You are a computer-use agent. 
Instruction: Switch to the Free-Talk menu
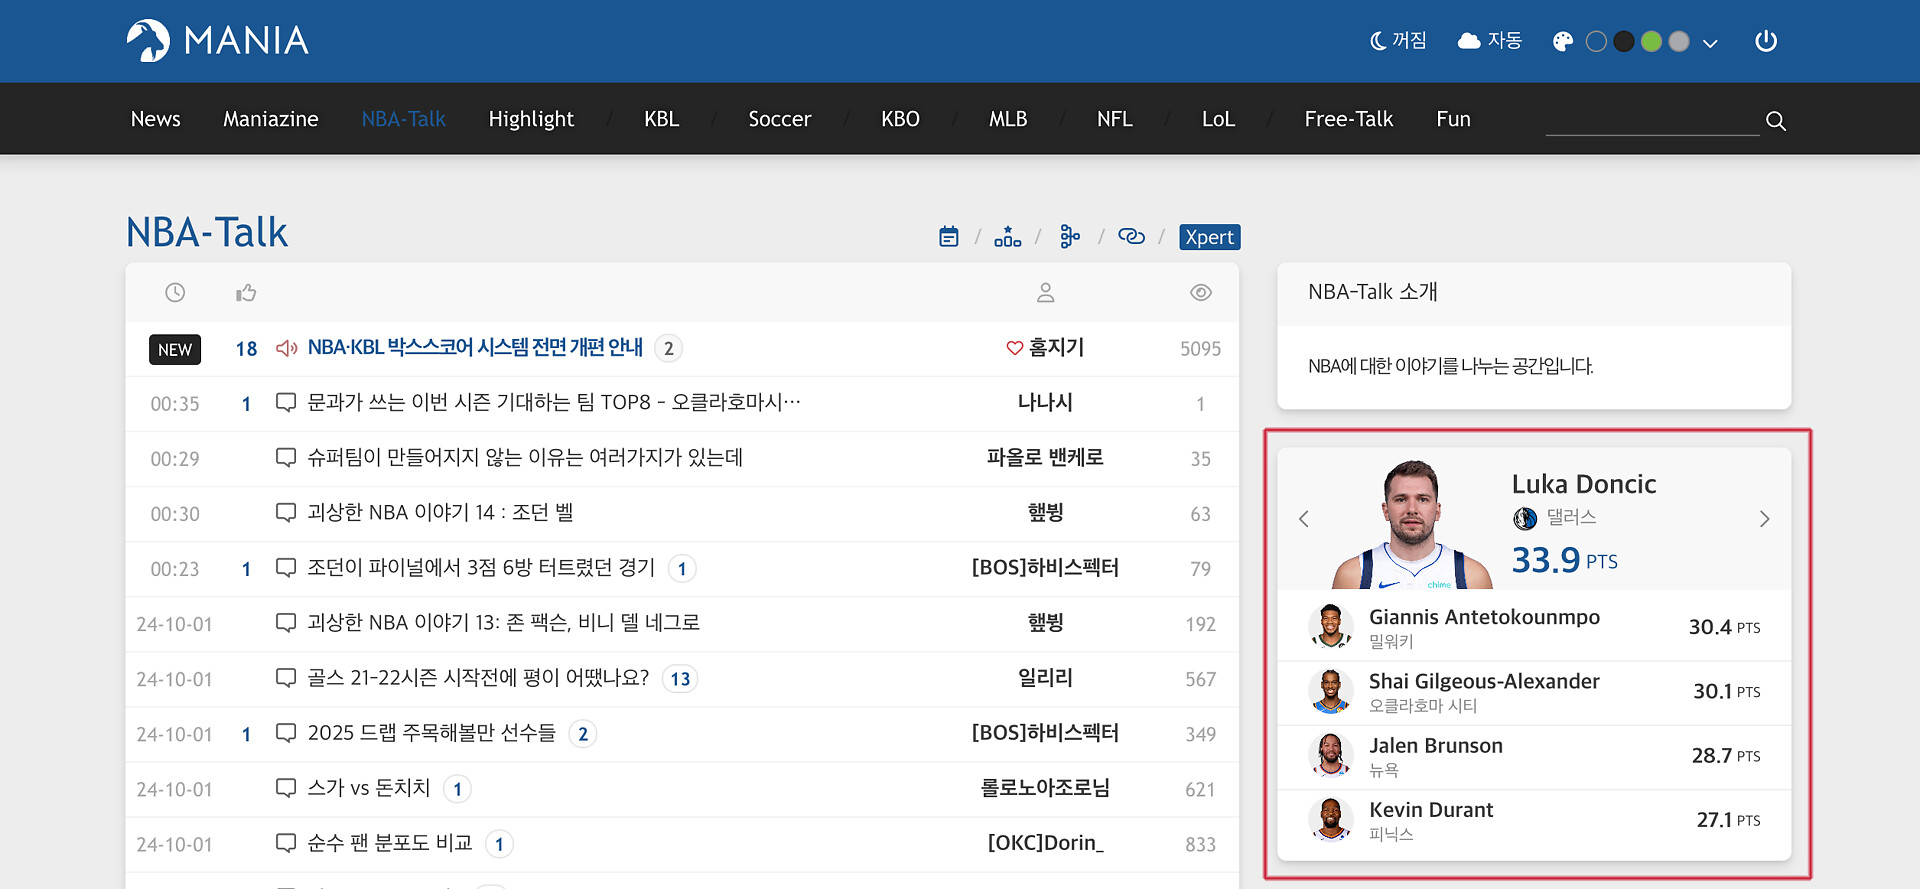(x=1348, y=119)
